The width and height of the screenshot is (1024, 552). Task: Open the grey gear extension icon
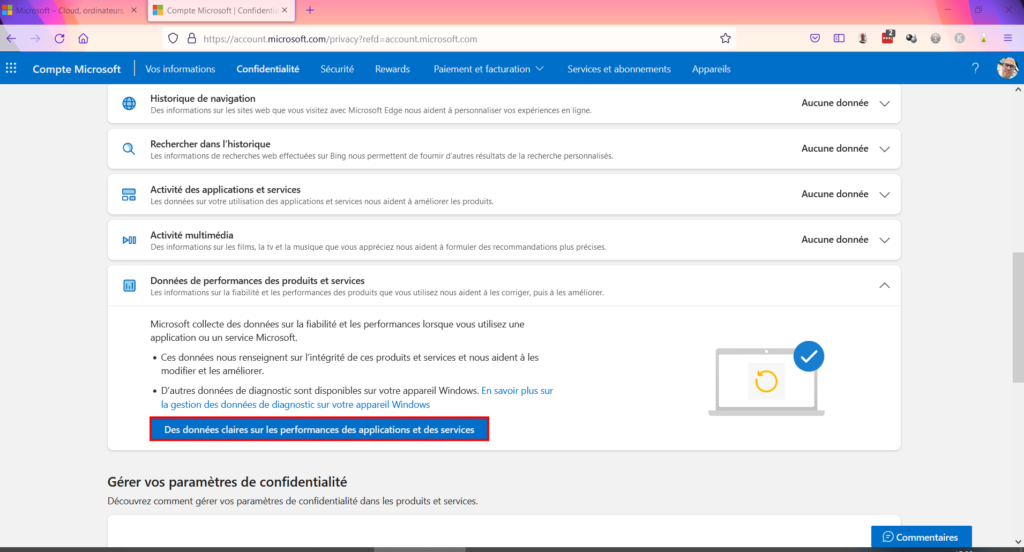[x=935, y=39]
